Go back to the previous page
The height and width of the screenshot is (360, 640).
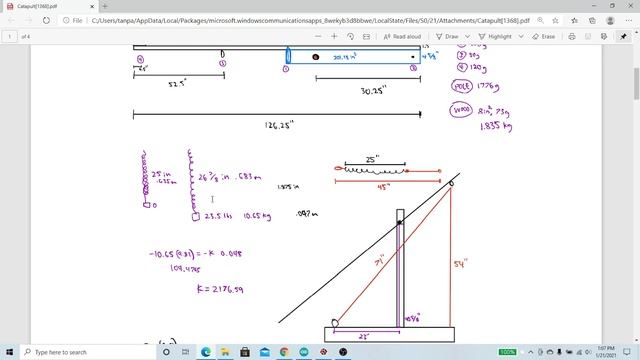pyautogui.click(x=11, y=20)
